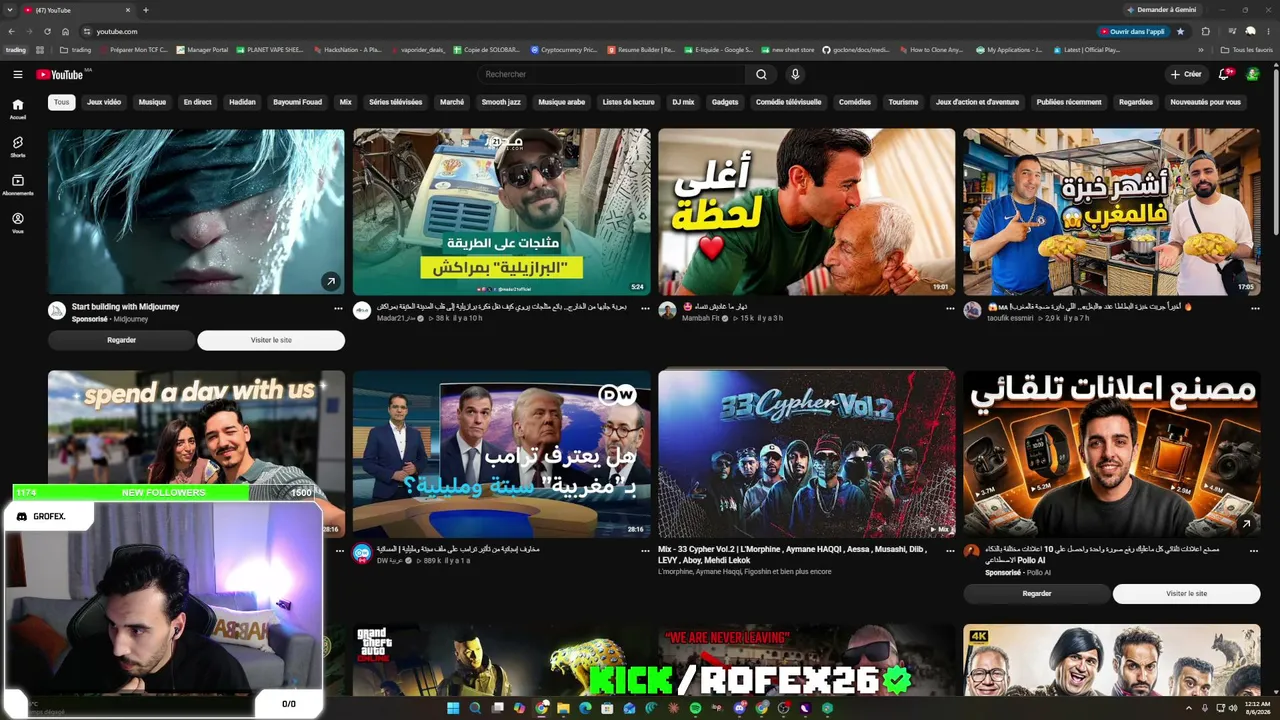Go back in the browser
The height and width of the screenshot is (720, 1280).
coord(11,31)
